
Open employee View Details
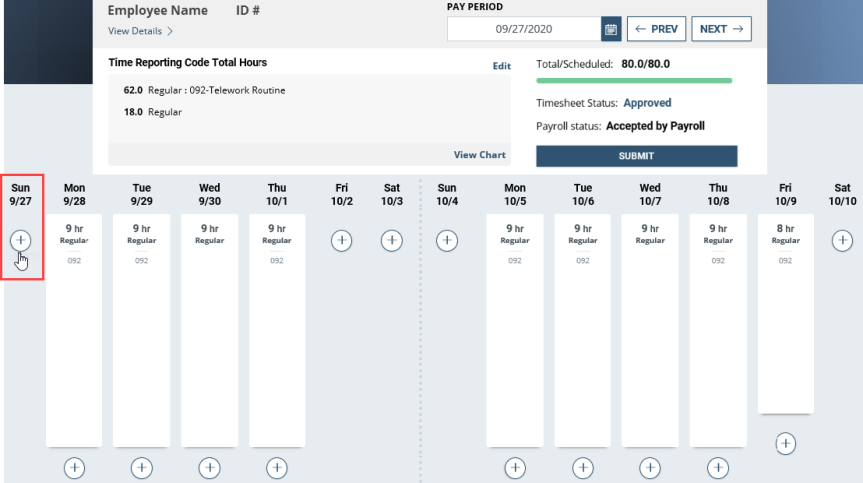click(140, 31)
